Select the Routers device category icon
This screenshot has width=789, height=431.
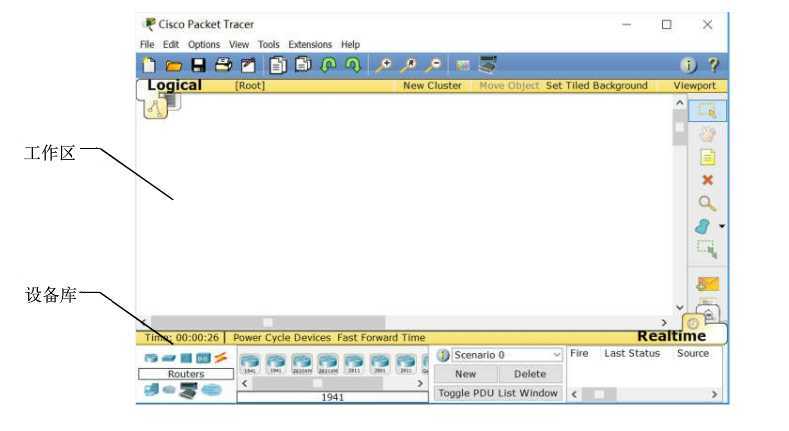pyautogui.click(x=151, y=358)
